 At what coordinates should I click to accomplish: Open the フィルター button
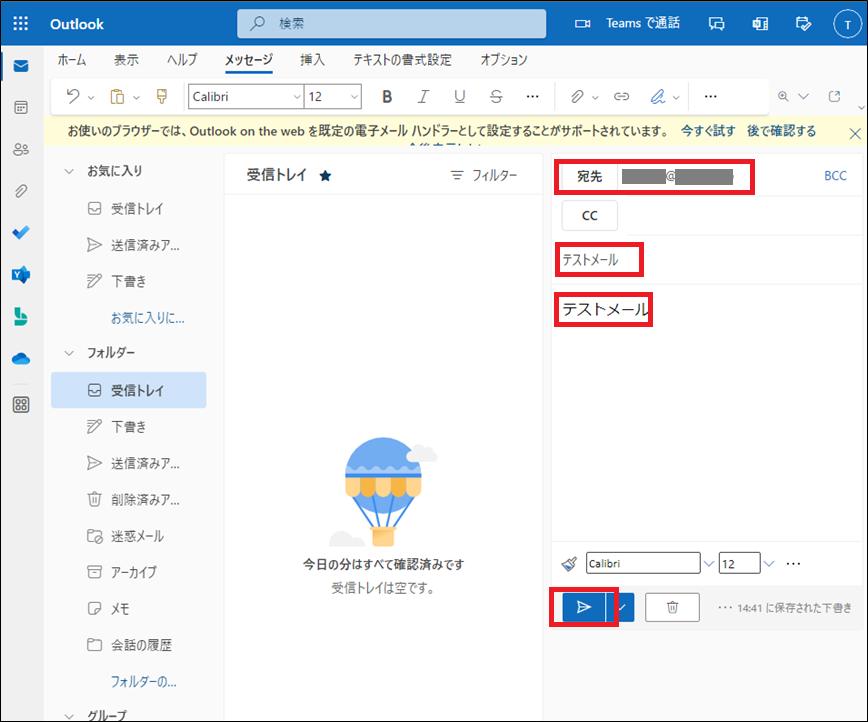[484, 176]
